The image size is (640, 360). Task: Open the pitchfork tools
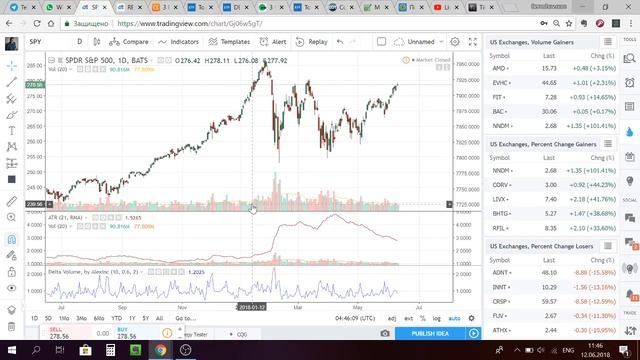point(11,98)
